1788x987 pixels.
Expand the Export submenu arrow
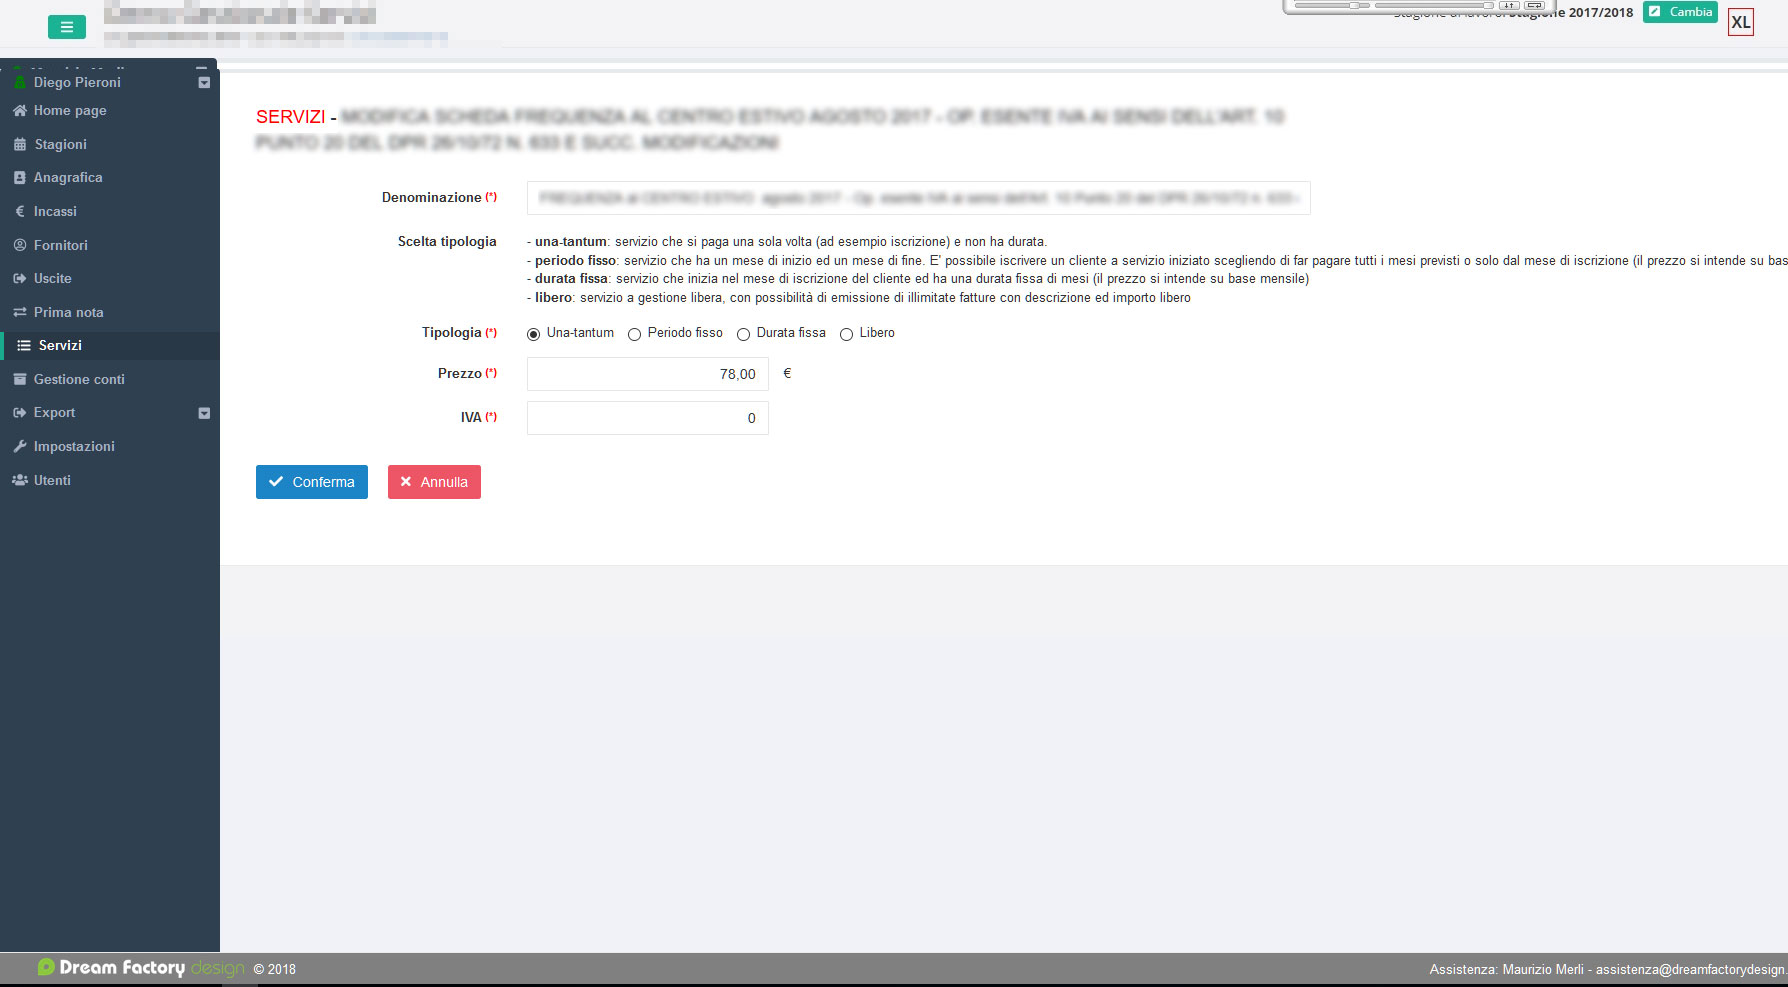click(x=204, y=413)
